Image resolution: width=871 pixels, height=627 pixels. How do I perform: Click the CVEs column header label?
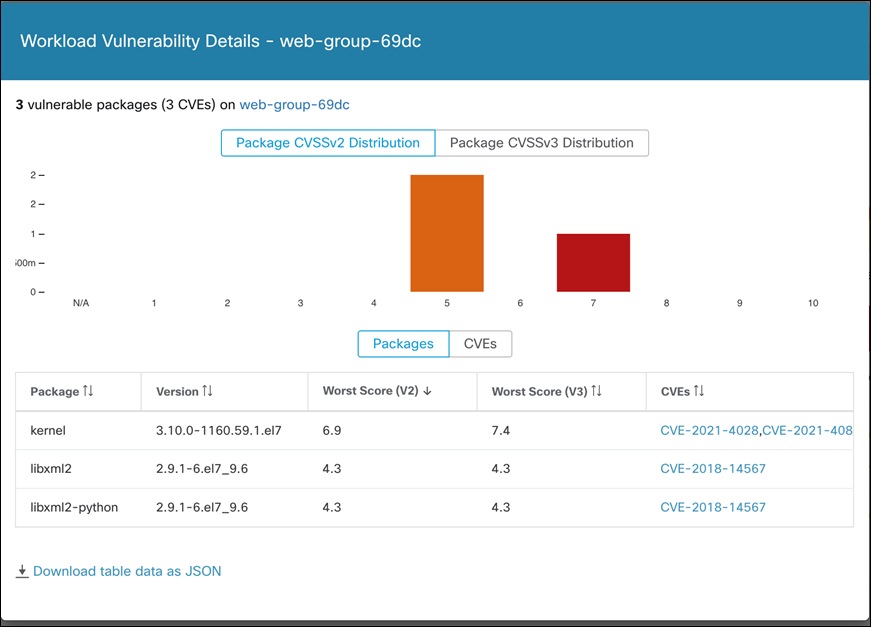(x=675, y=392)
